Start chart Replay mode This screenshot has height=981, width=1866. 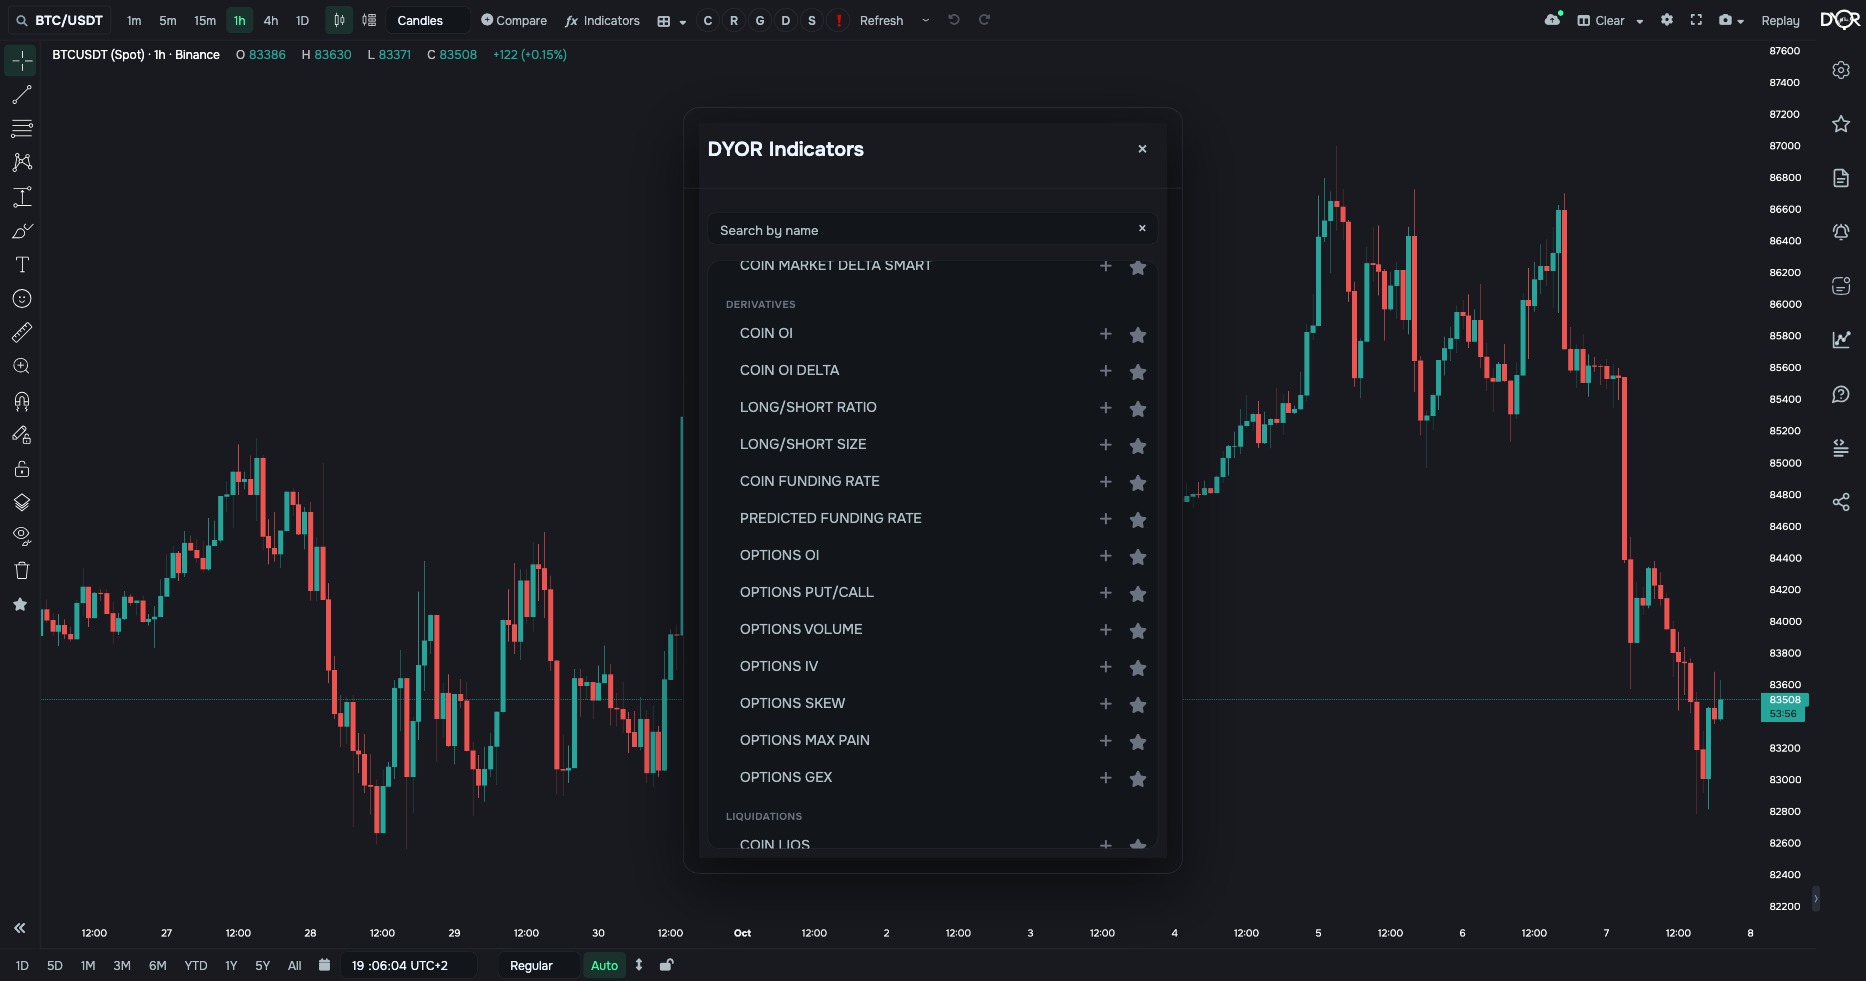pyautogui.click(x=1780, y=20)
